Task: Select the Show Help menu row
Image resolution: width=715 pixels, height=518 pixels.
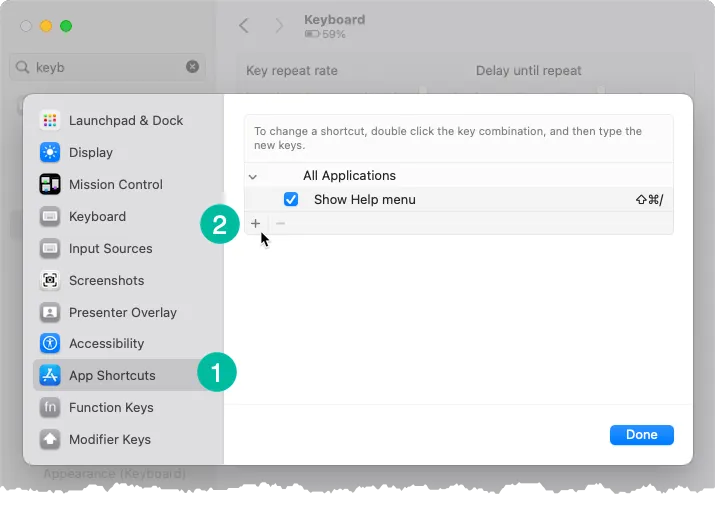Action: 459,199
